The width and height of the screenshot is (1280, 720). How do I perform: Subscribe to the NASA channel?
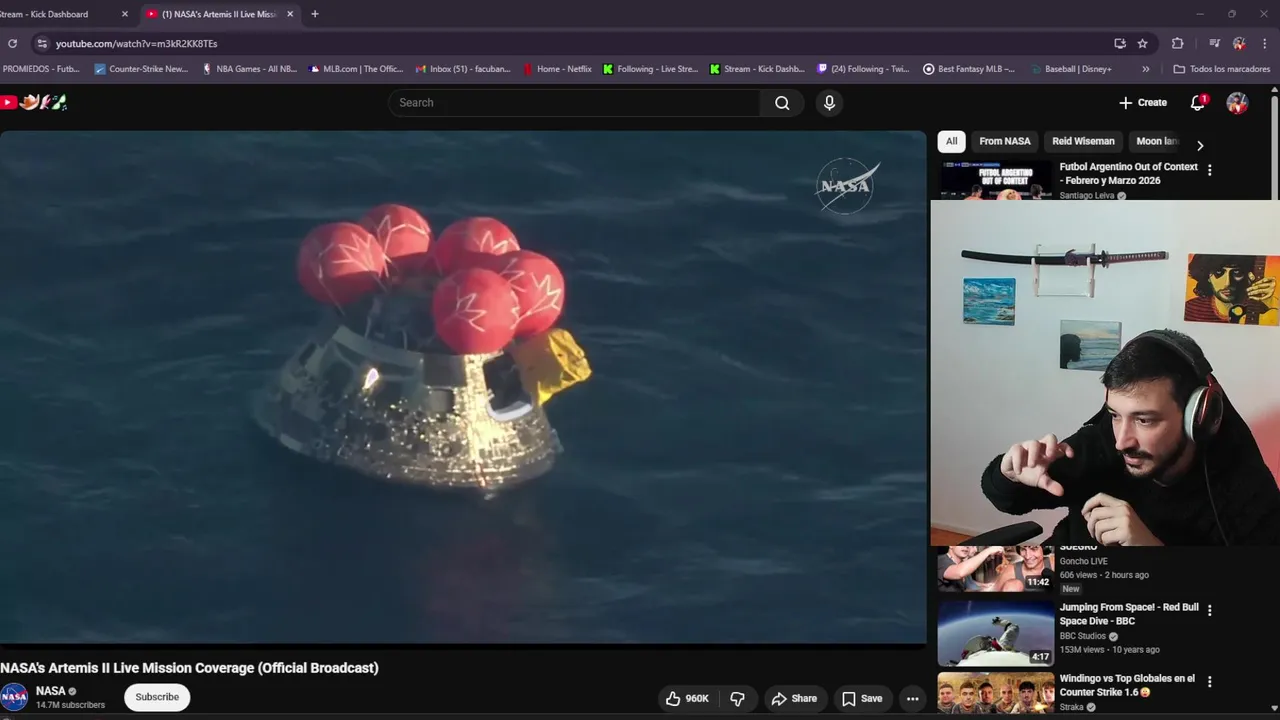coord(157,697)
